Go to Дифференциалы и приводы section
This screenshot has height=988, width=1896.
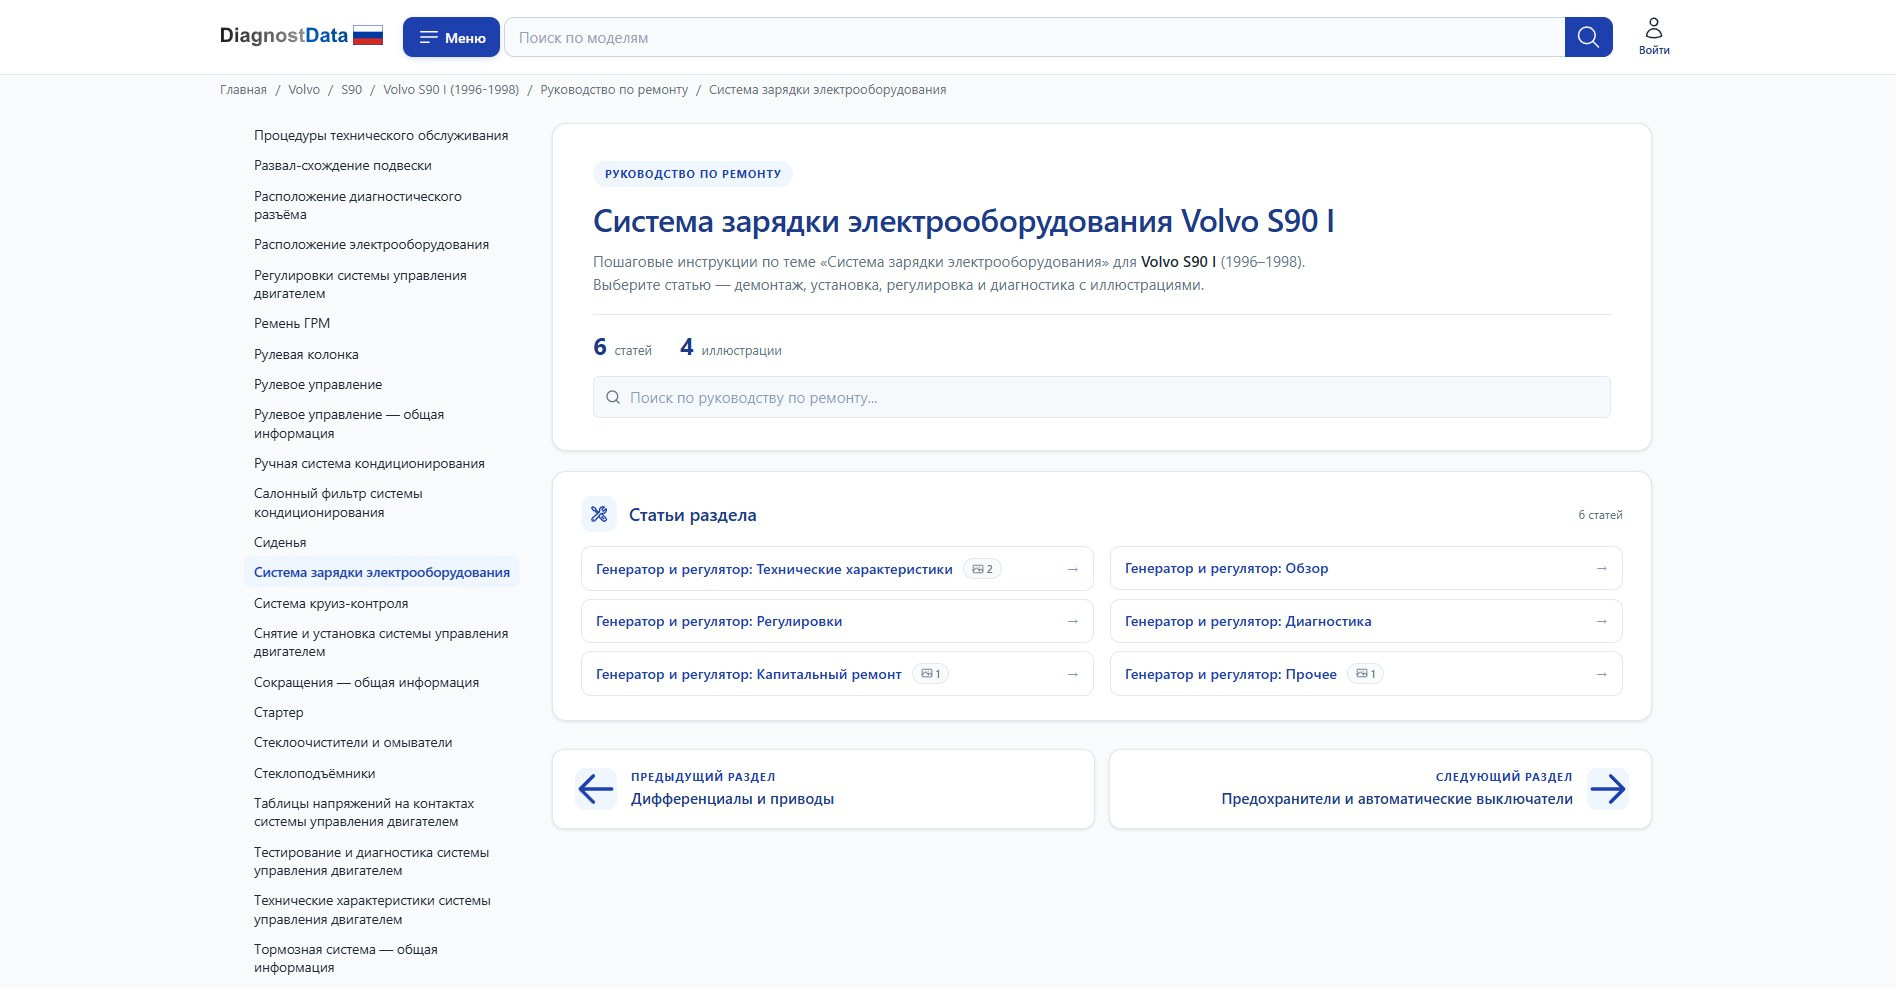click(x=823, y=789)
